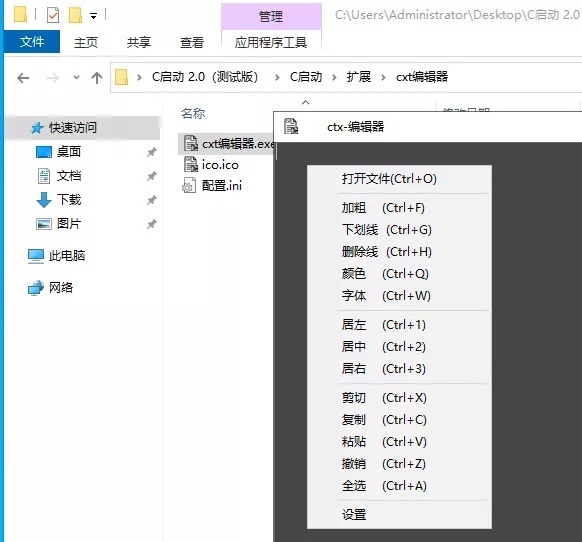Click the folder icon in quick access toolbar
The width and height of the screenshot is (582, 542).
(20, 14)
